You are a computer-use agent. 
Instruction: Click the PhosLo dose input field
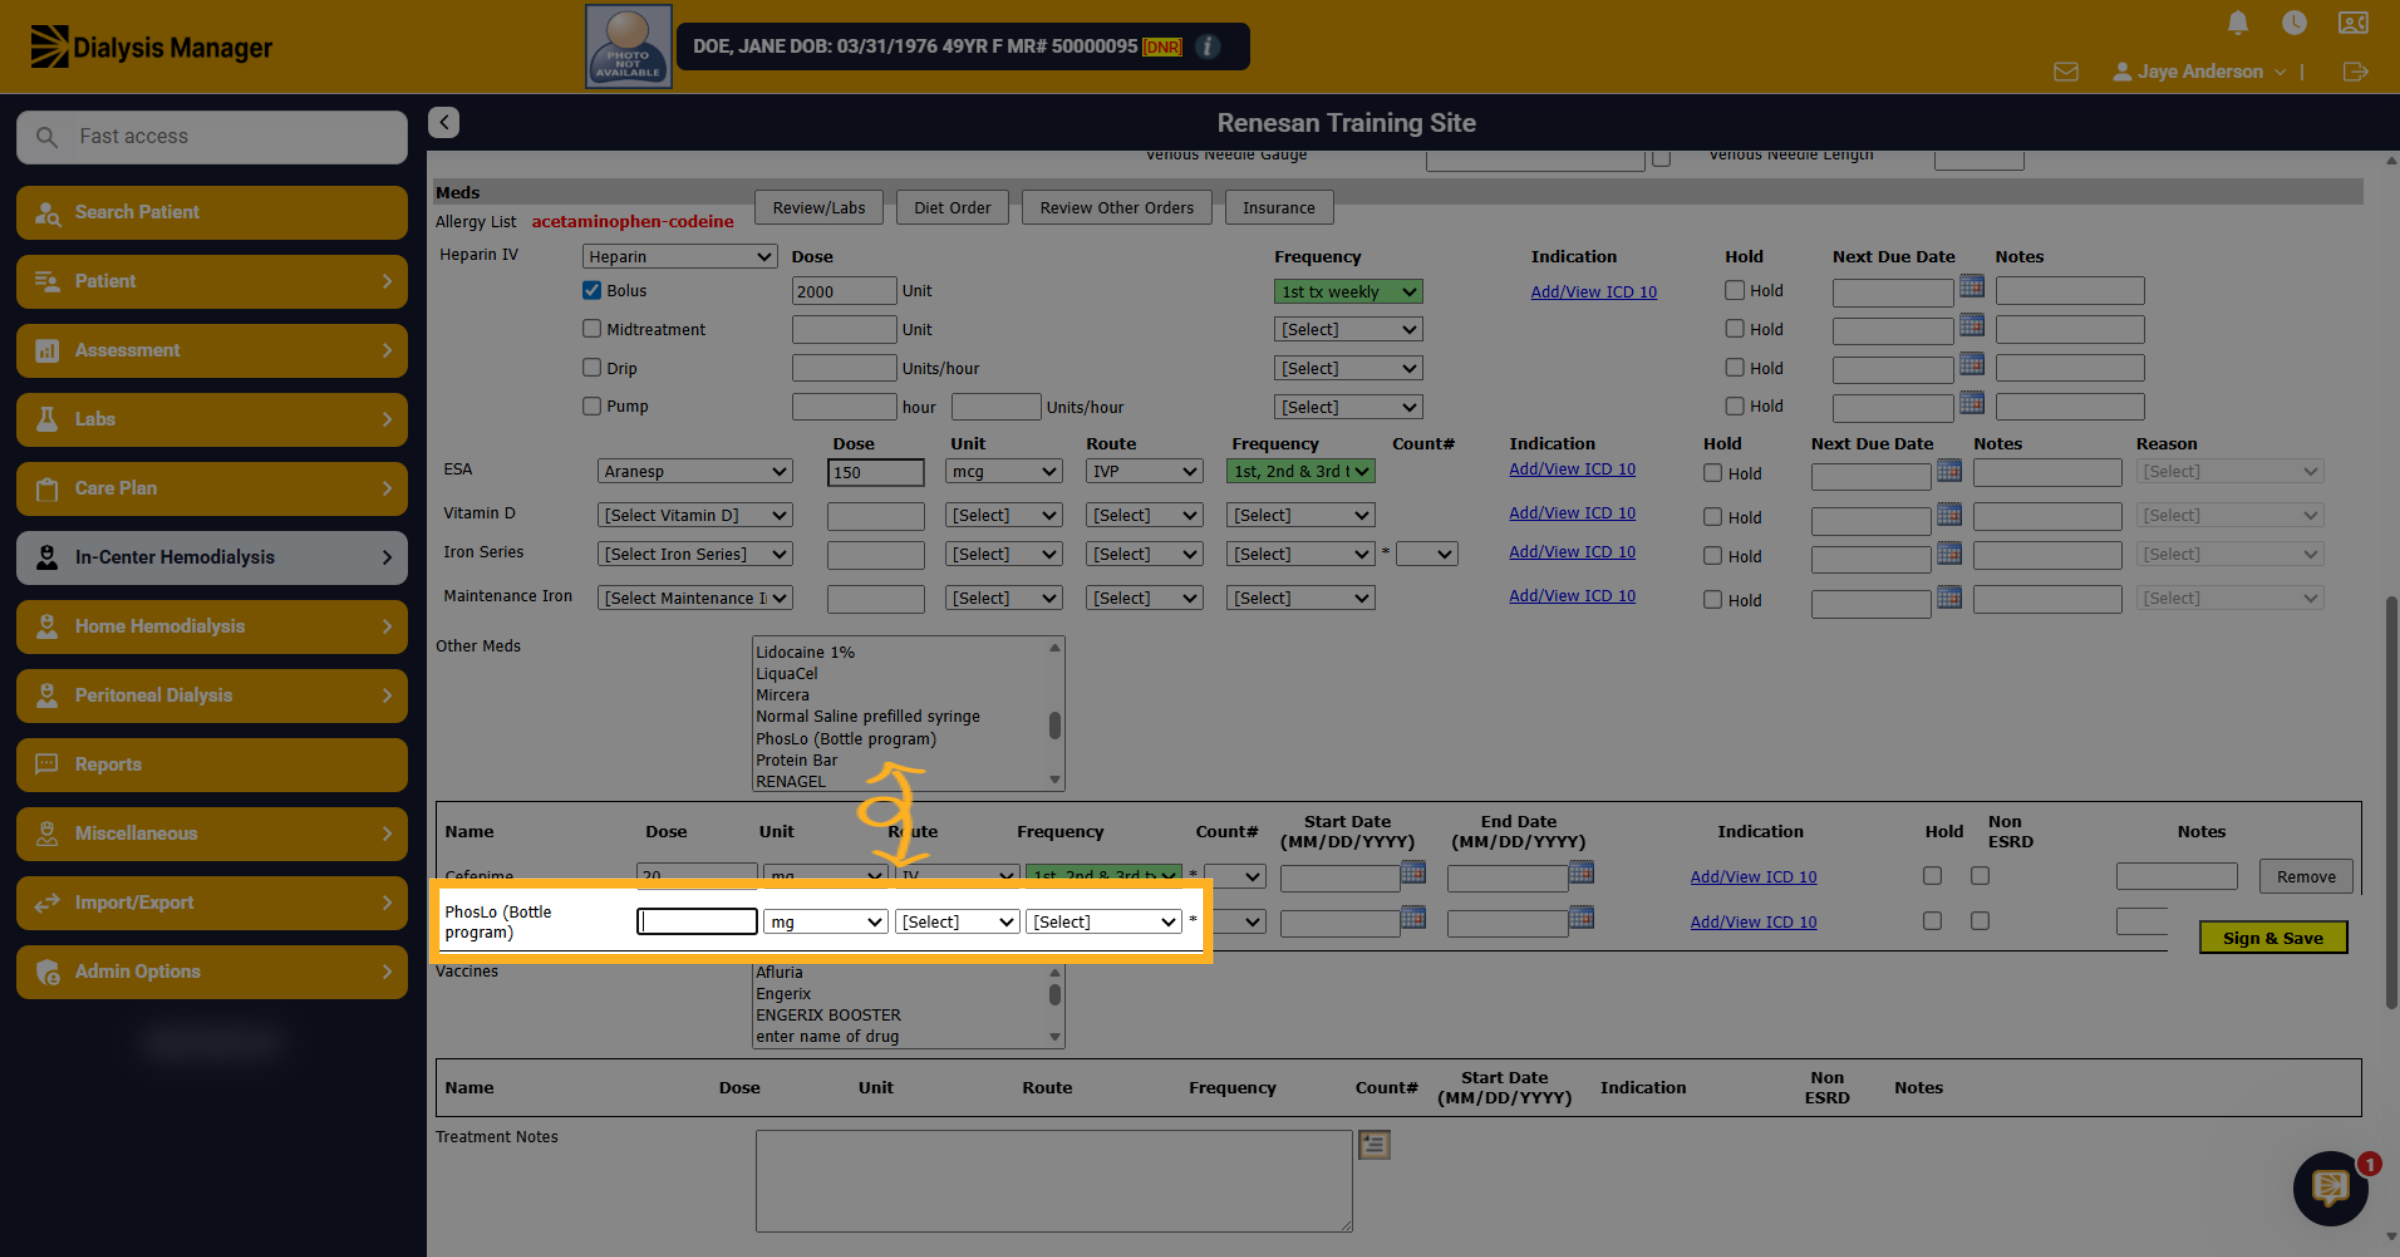click(x=697, y=921)
